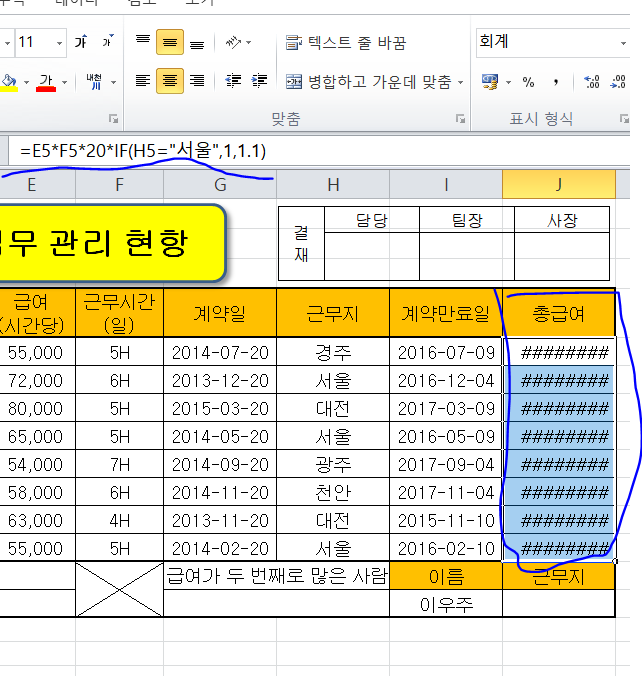Open the text orientation dropdown
Viewport: 642px width, 676px height.
pyautogui.click(x=238, y=42)
